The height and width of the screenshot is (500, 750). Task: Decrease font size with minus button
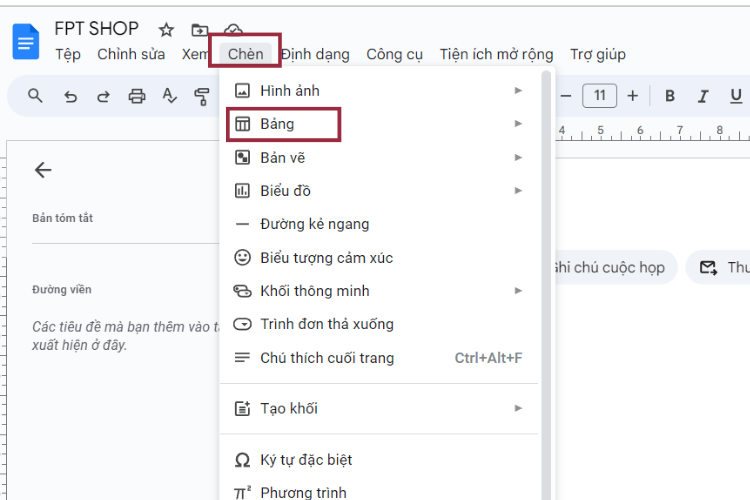pos(566,96)
